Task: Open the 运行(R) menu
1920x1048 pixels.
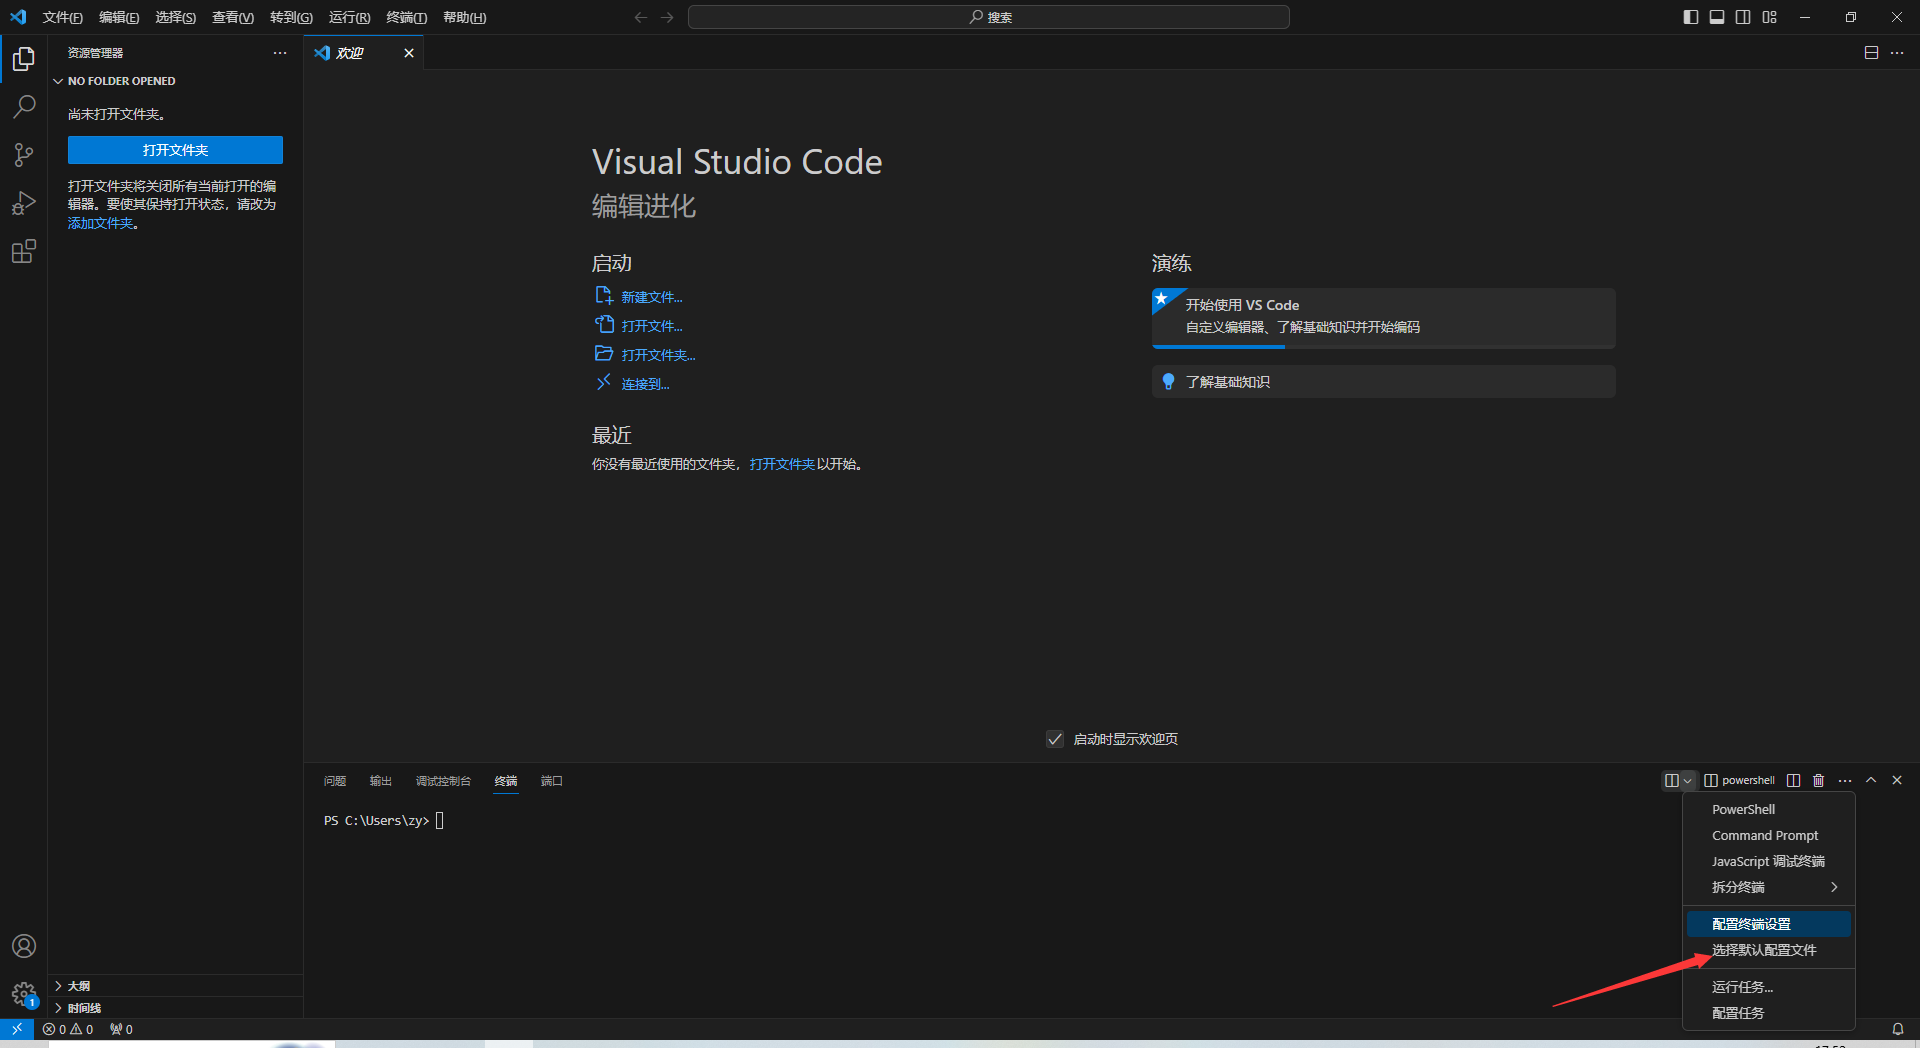Action: click(349, 17)
